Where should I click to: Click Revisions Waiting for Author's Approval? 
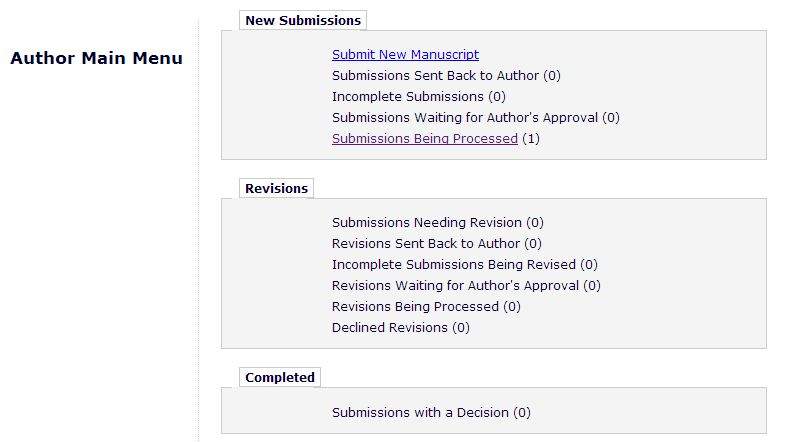455,286
